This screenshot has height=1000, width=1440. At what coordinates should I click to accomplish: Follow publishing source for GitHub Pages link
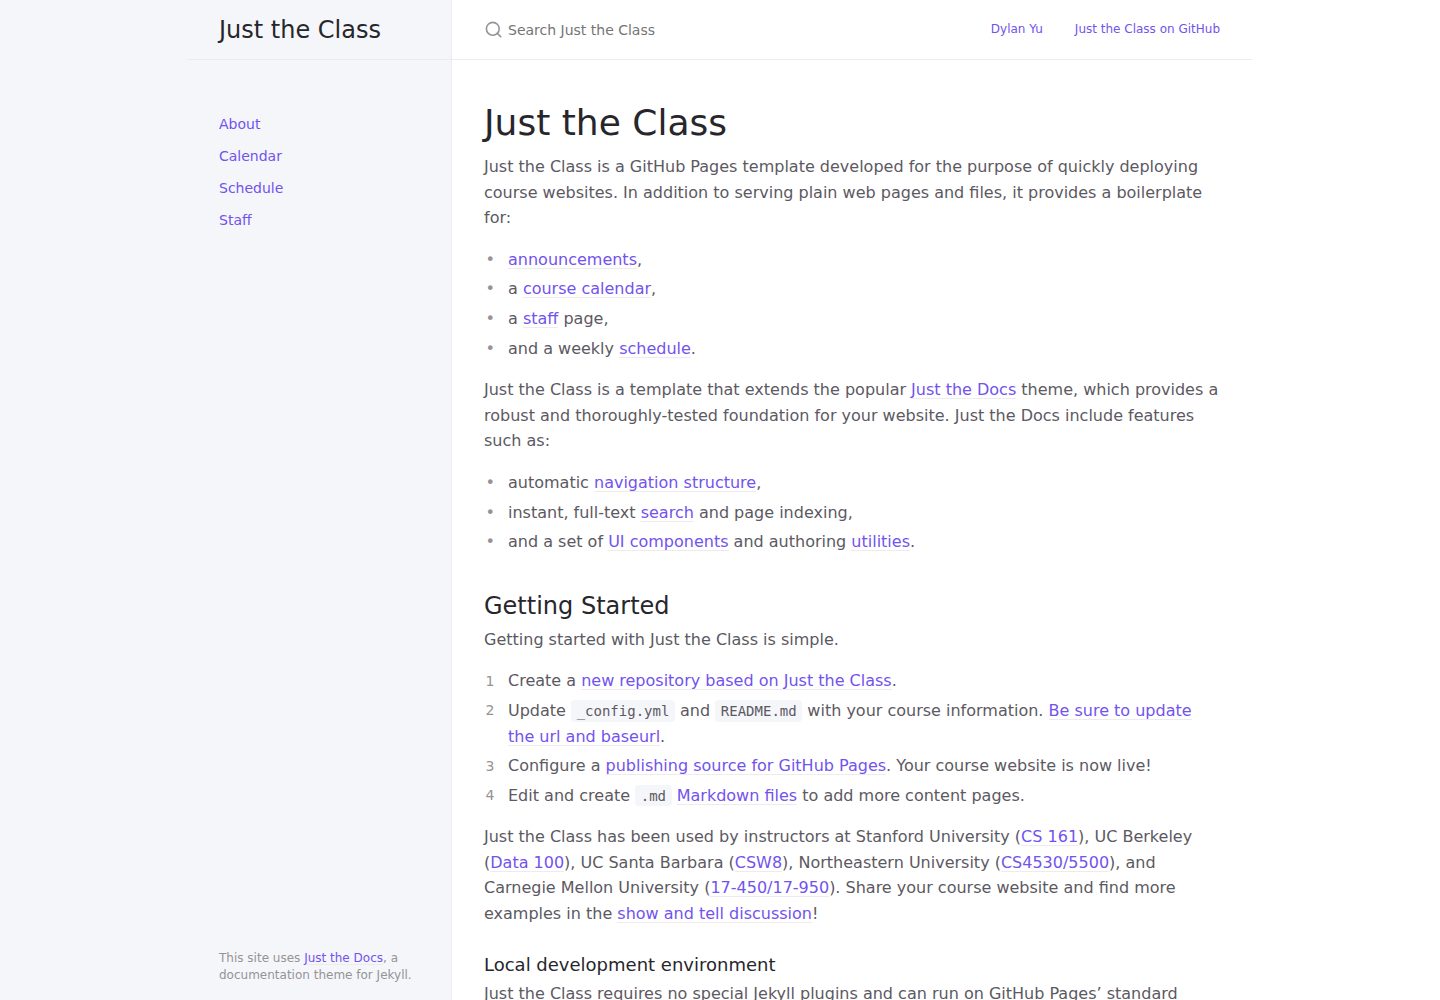click(746, 765)
